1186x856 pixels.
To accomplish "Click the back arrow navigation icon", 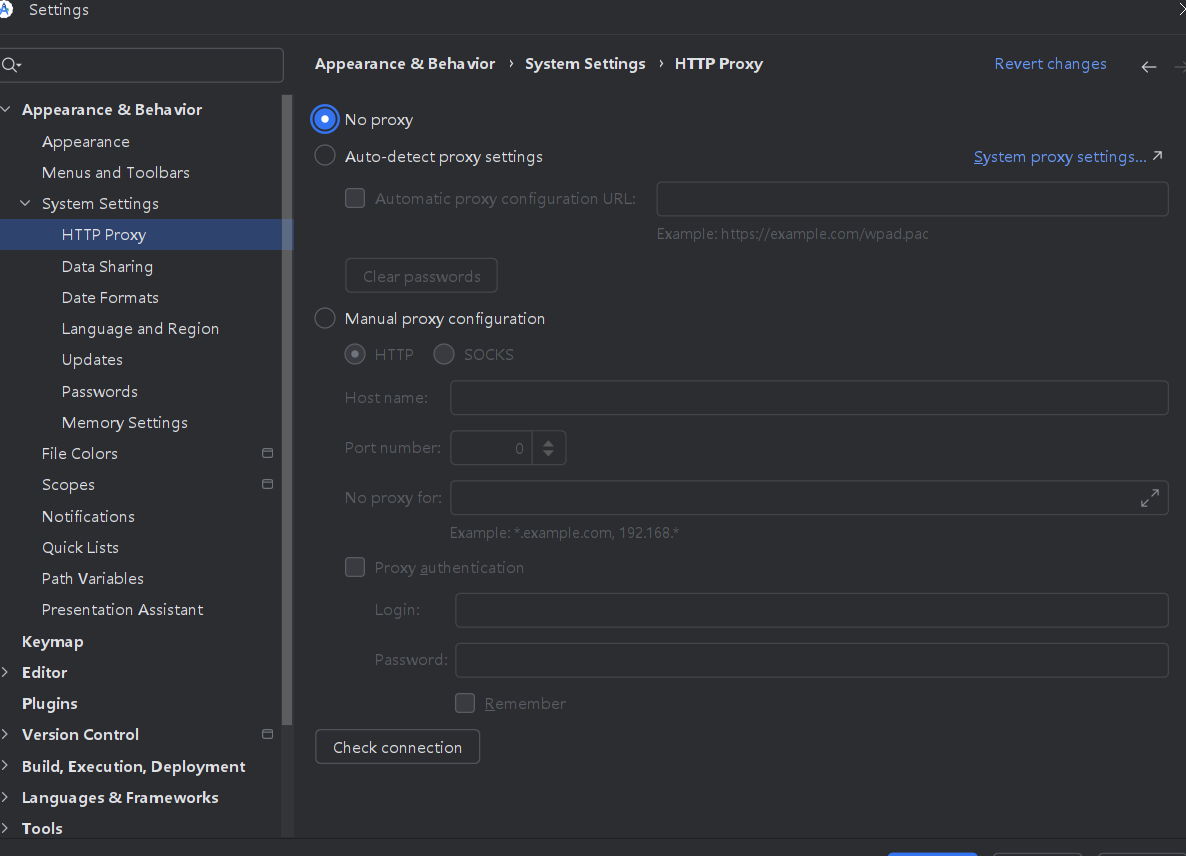I will [1148, 67].
